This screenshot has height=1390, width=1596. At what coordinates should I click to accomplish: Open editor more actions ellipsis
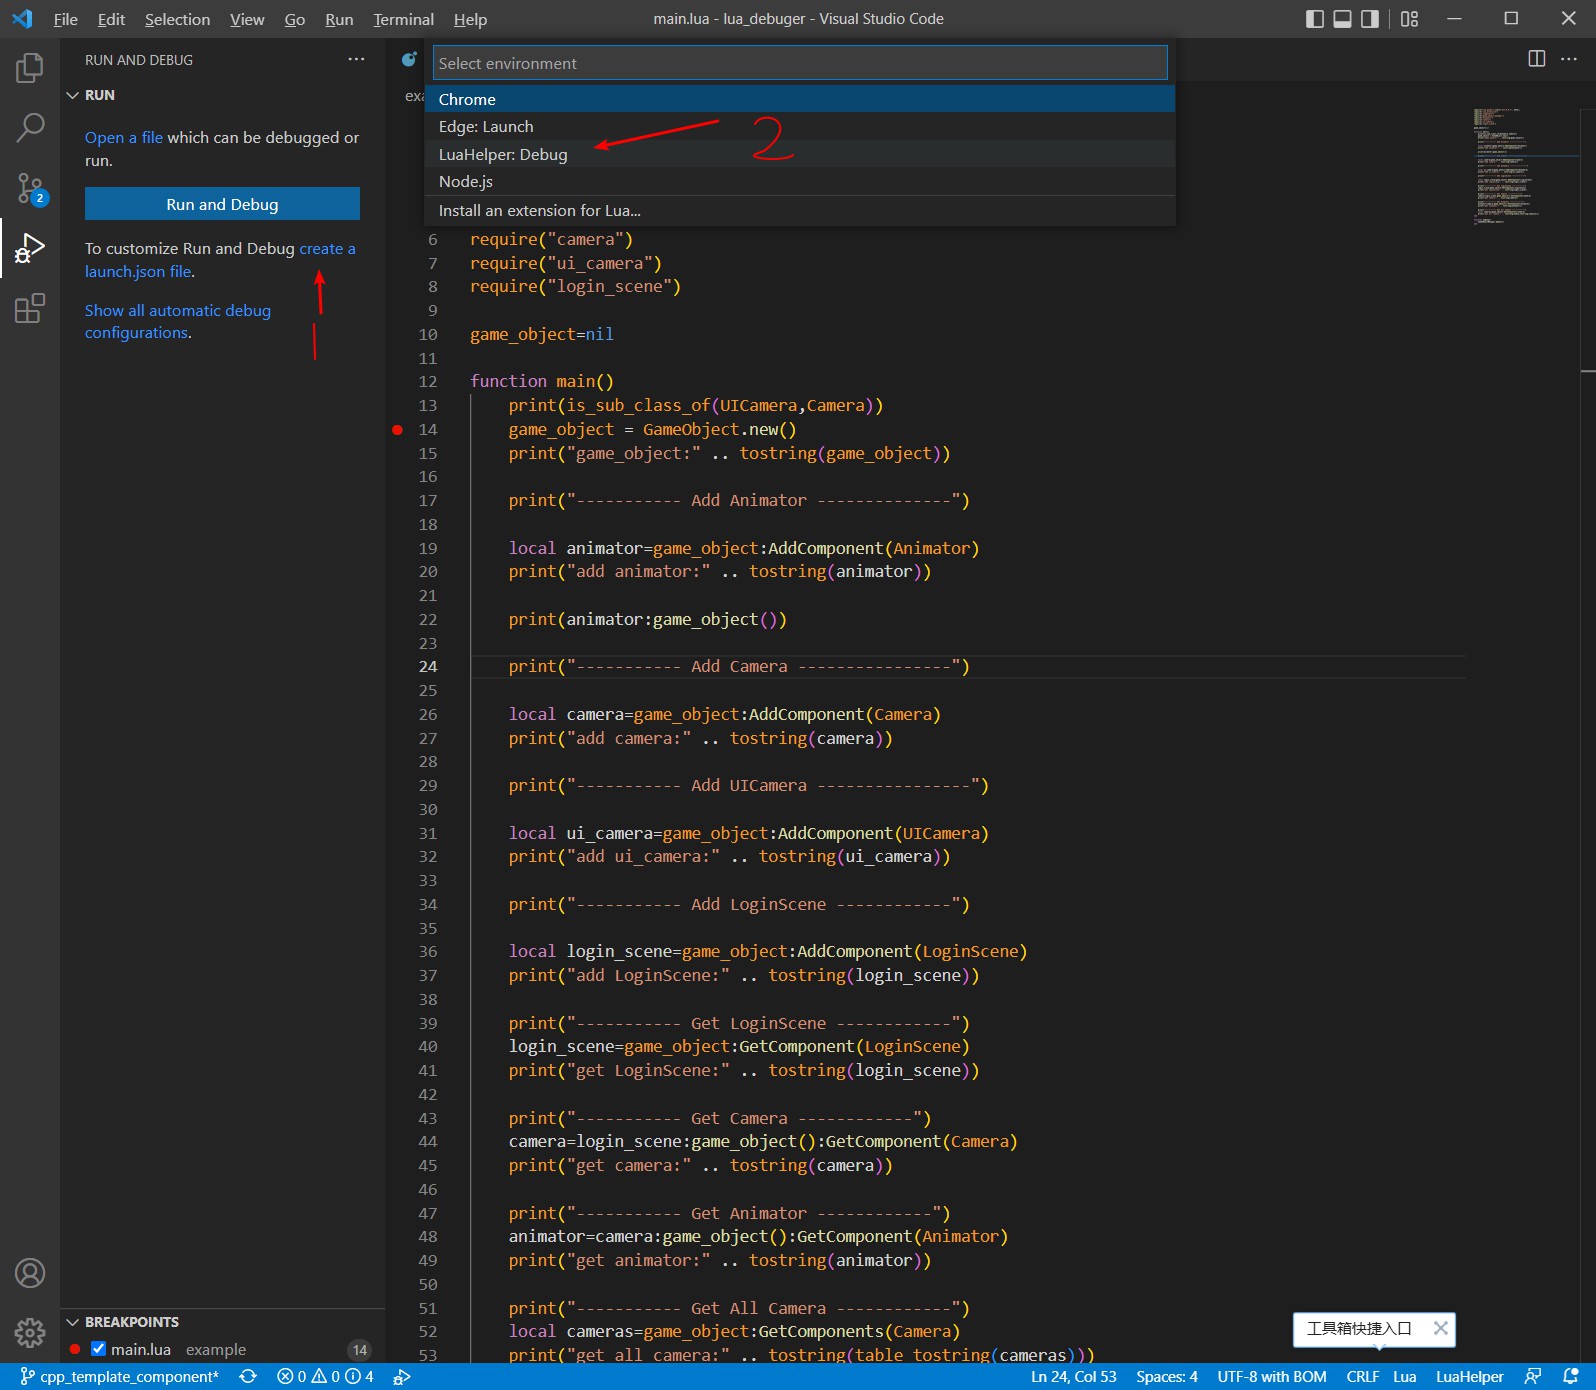tap(1569, 59)
